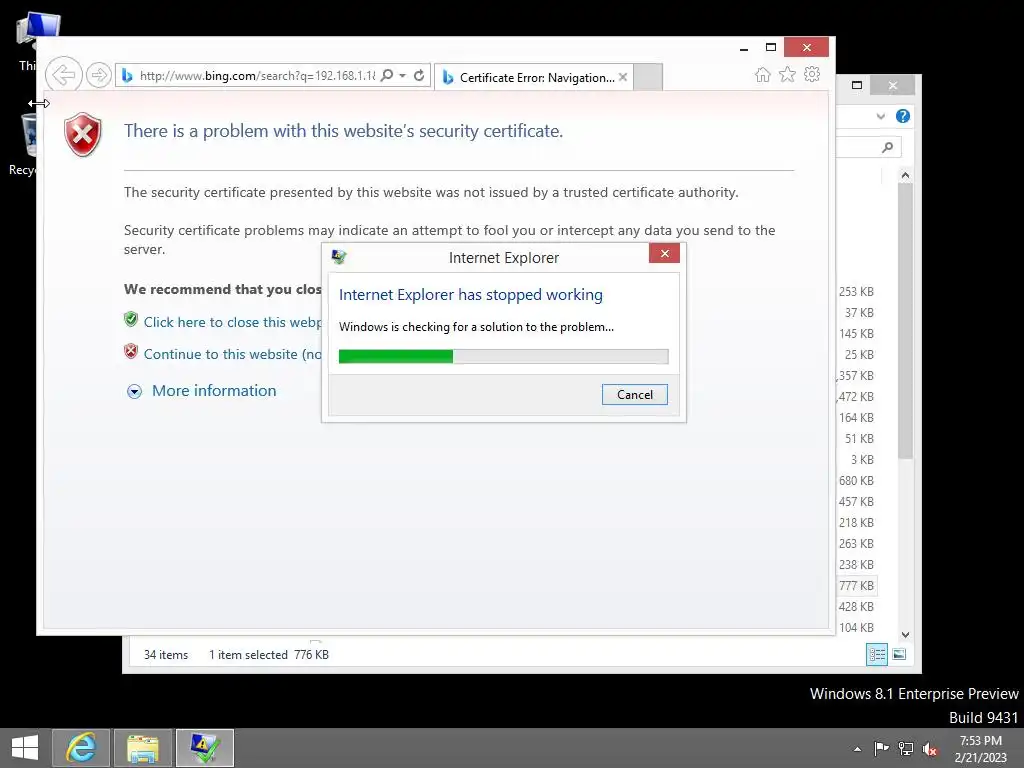Image resolution: width=1024 pixels, height=768 pixels.
Task: Open address bar autocomplete dropdown arrow
Action: [x=403, y=75]
